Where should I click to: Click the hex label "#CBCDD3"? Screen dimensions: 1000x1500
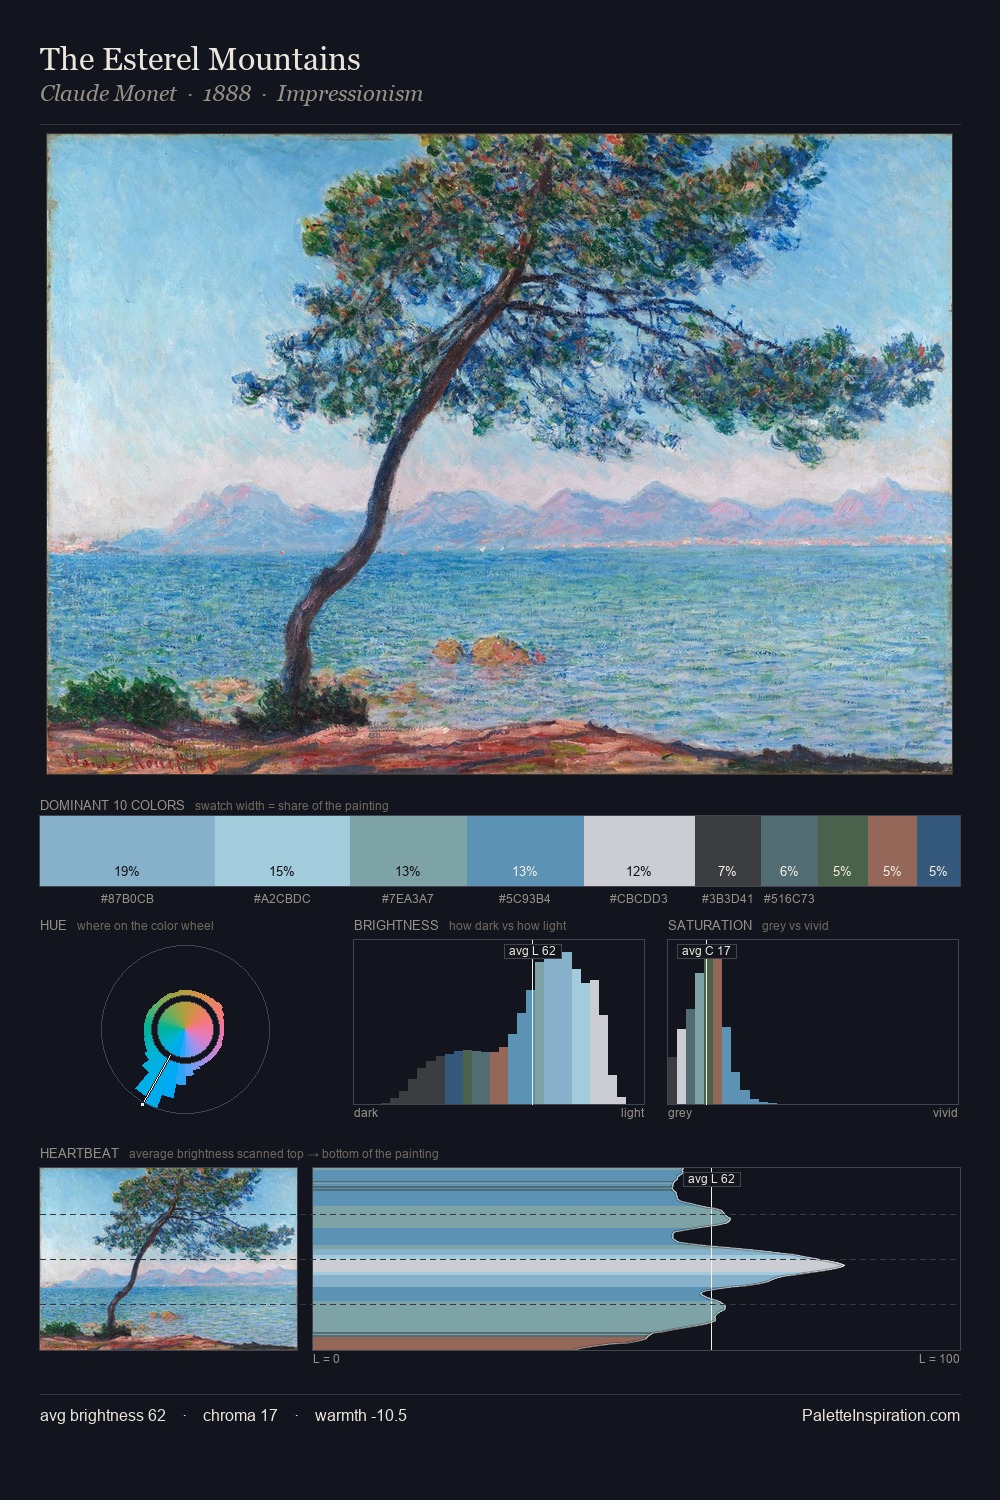[x=639, y=898]
